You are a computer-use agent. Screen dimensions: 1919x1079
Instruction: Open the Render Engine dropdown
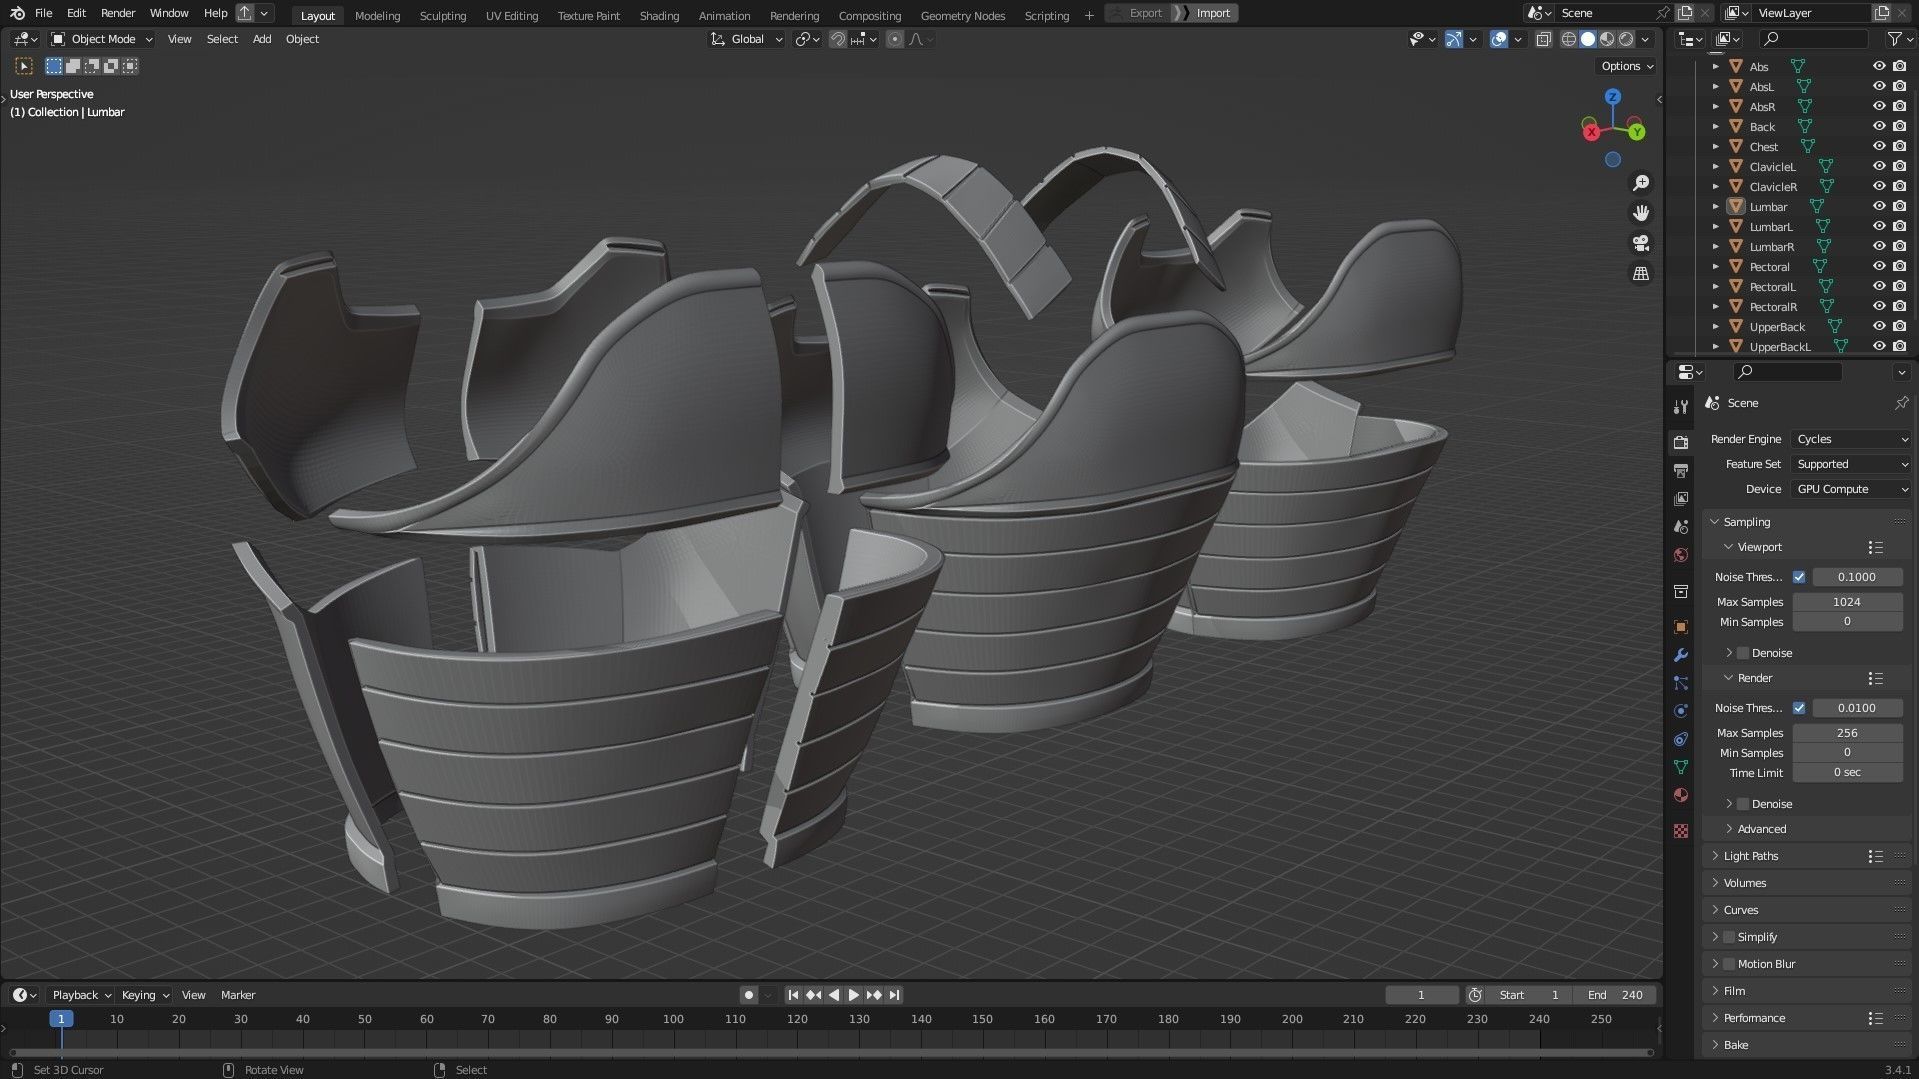coord(1851,439)
